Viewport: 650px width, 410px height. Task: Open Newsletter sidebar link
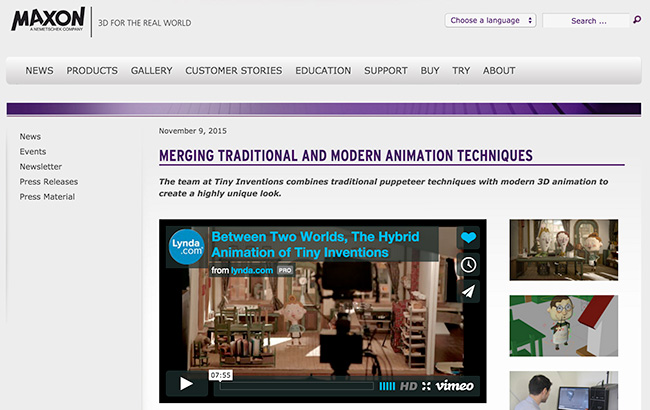pos(41,167)
